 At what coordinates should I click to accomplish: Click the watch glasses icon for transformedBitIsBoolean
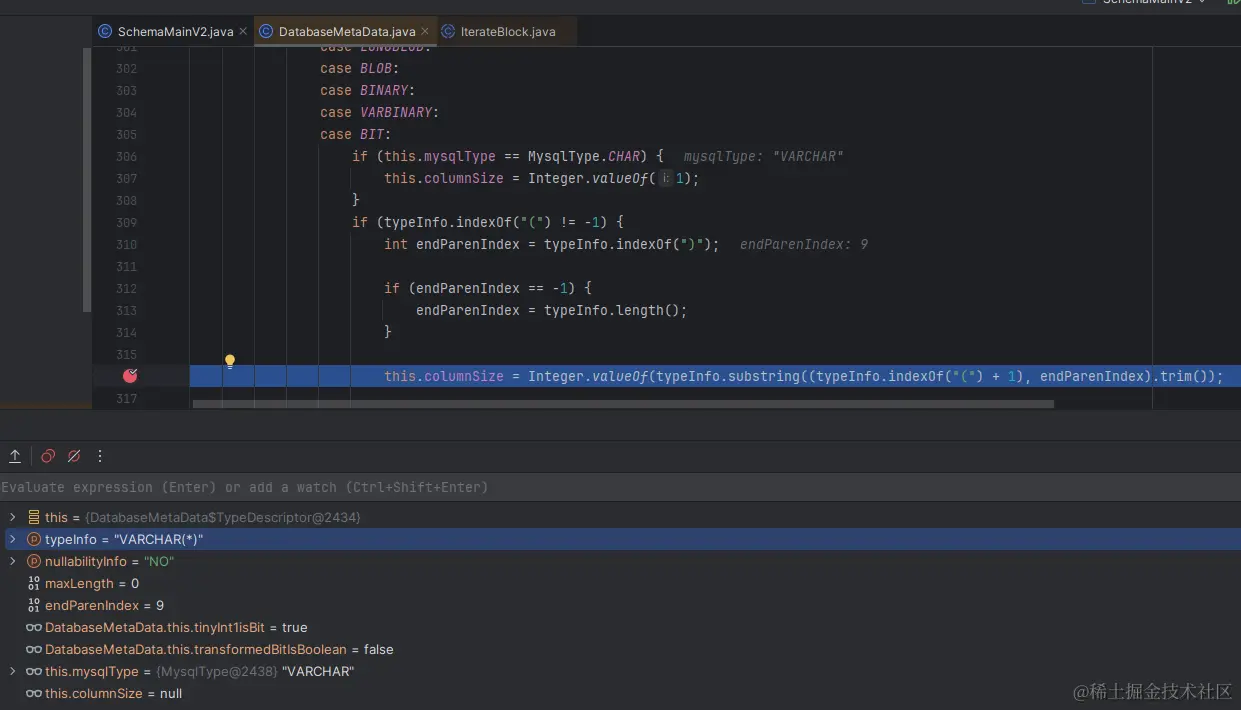point(34,649)
